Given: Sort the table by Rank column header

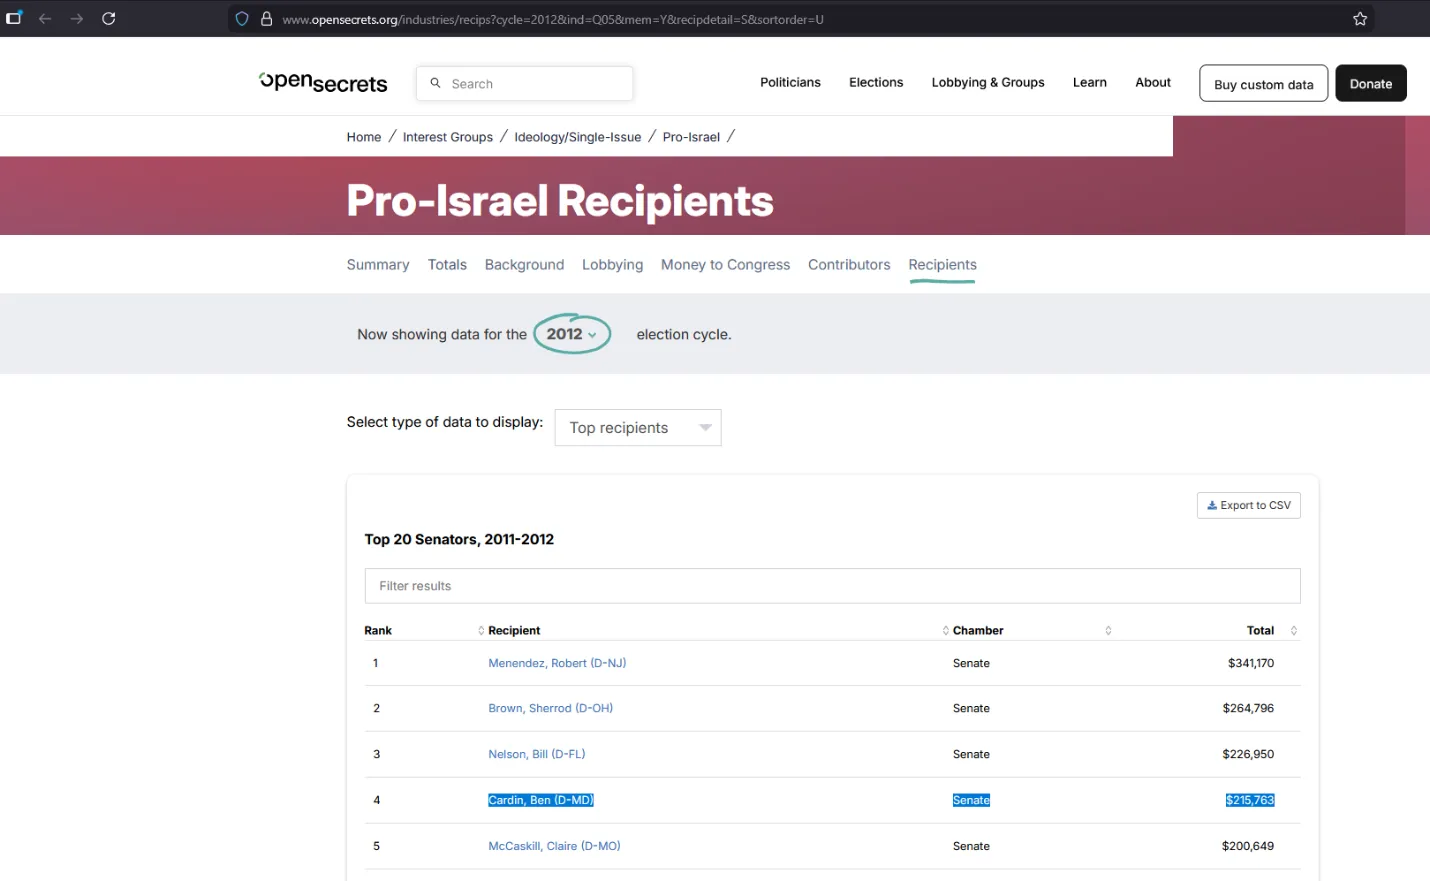Looking at the screenshot, I should (378, 631).
